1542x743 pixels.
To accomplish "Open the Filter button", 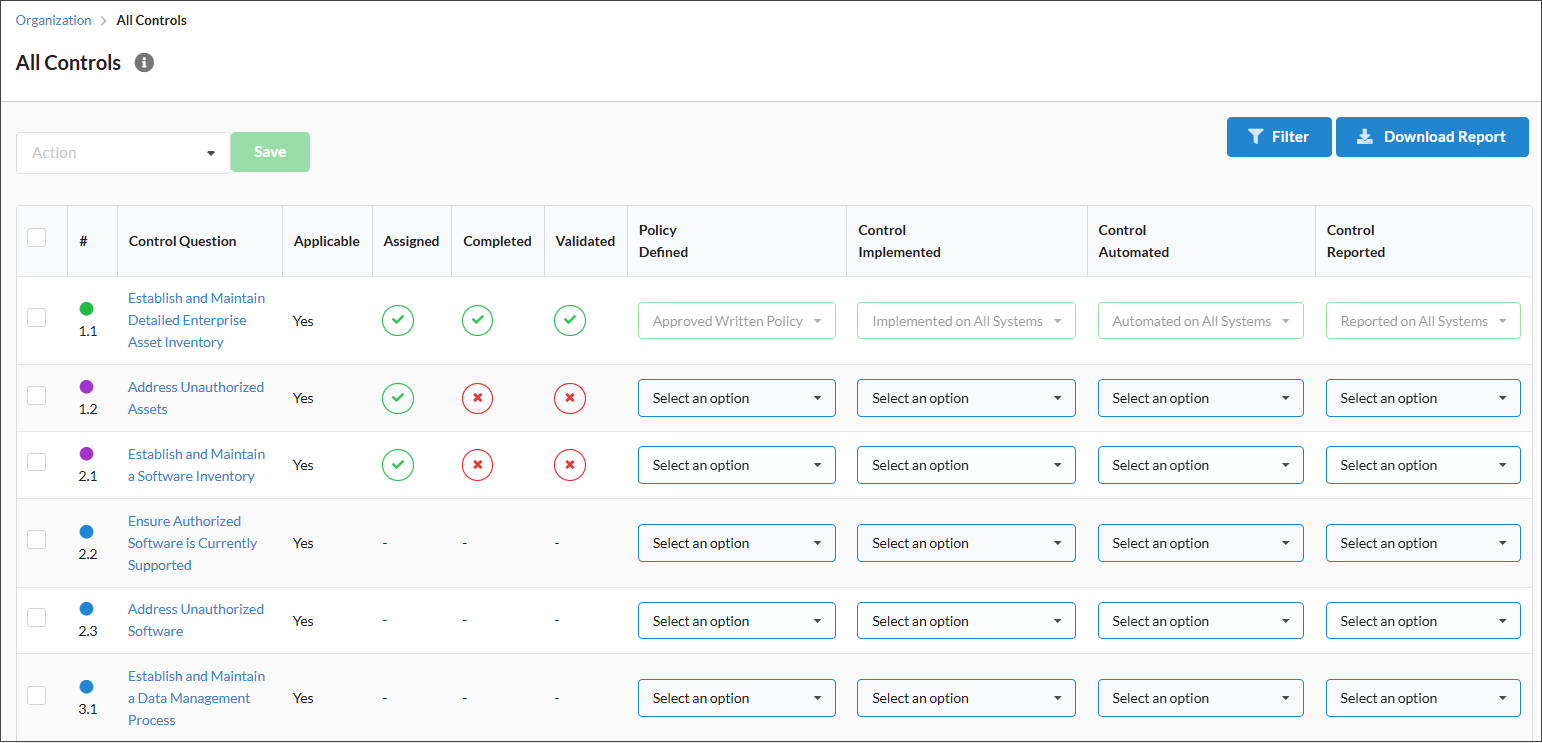I will pos(1279,137).
